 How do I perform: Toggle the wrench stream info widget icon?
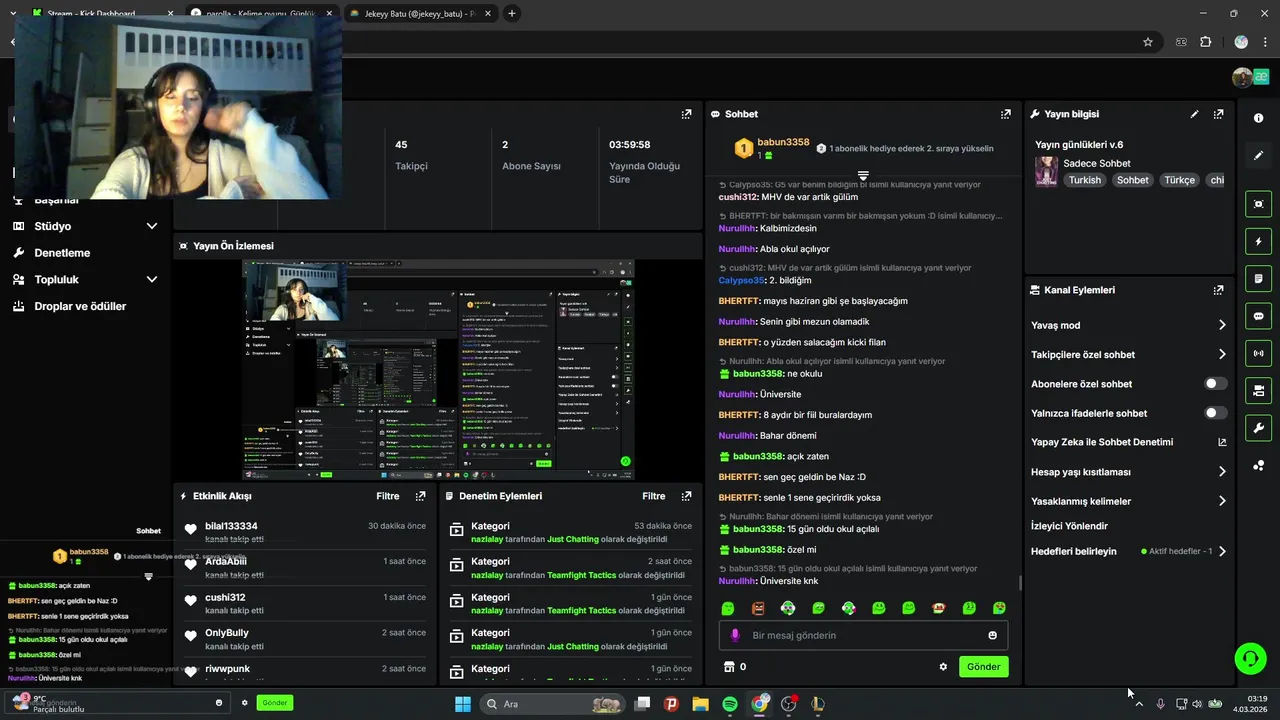coord(1258,428)
